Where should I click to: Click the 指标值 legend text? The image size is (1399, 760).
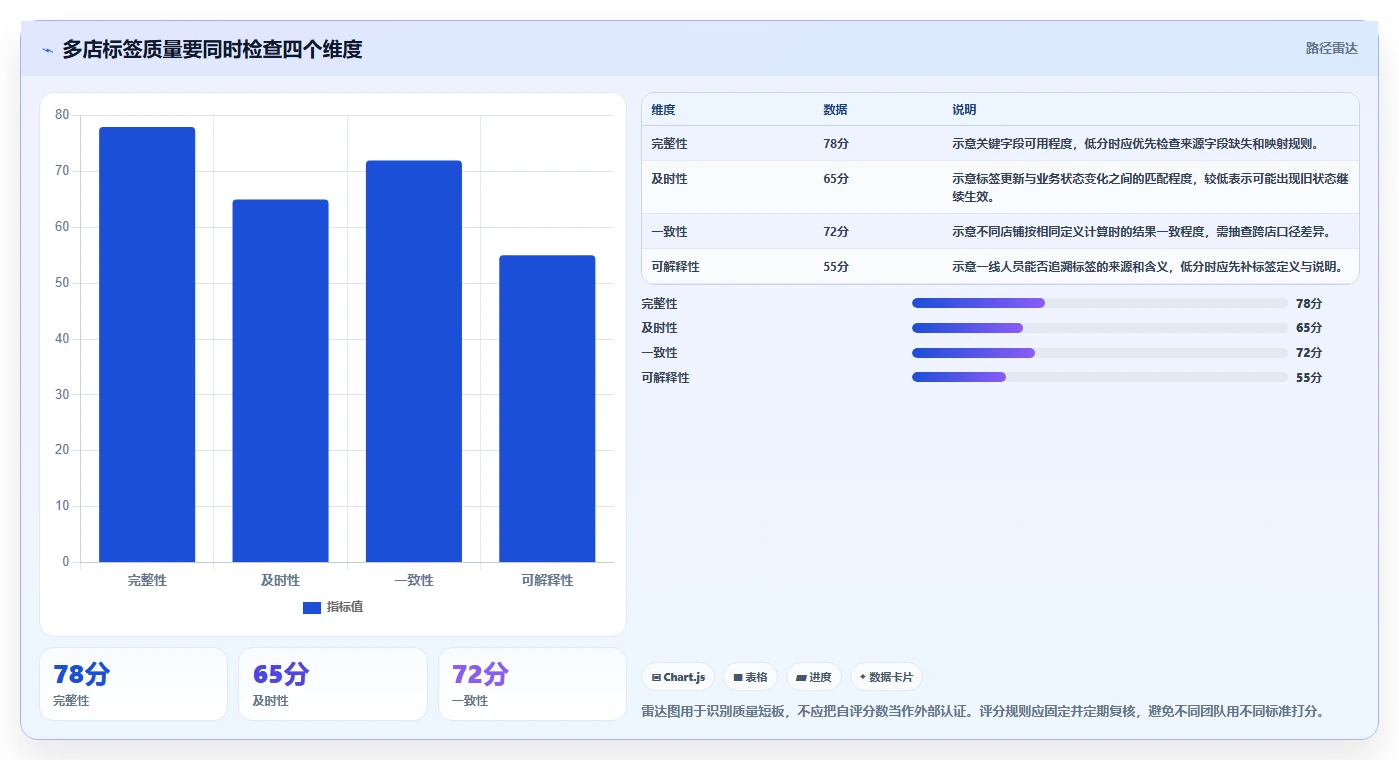[345, 607]
